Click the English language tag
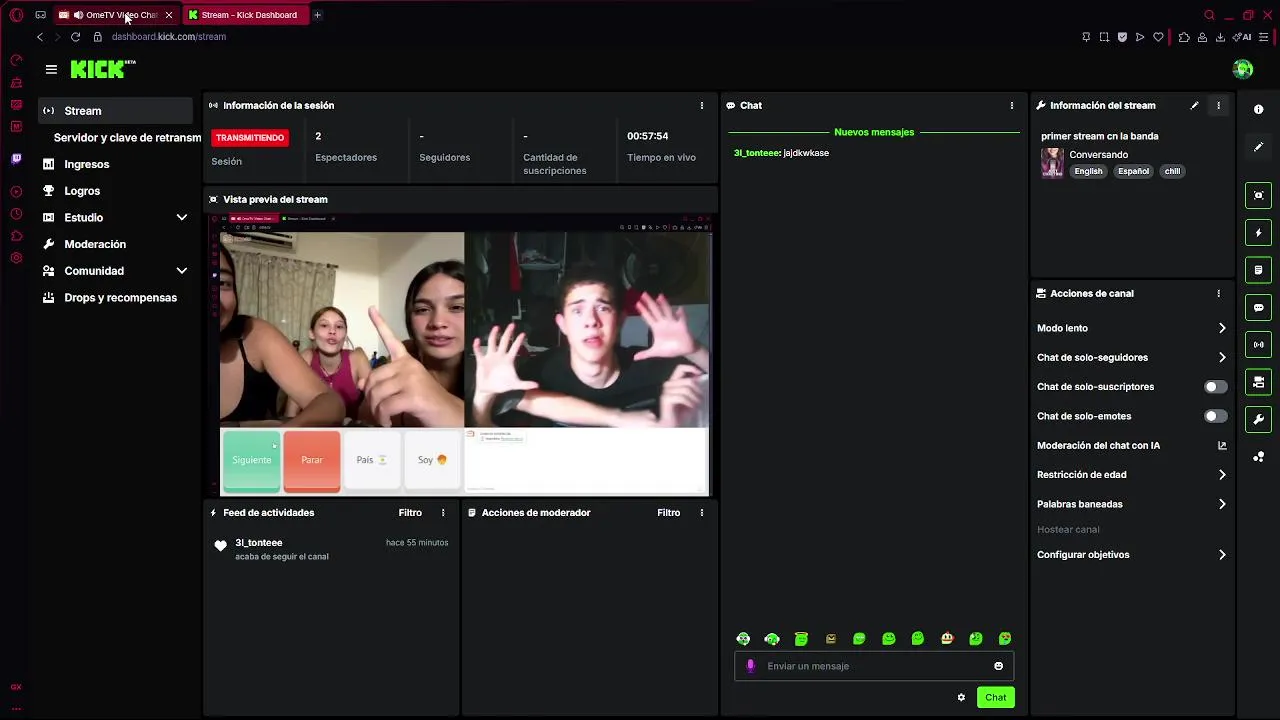Viewport: 1280px width, 720px height. 1088,171
